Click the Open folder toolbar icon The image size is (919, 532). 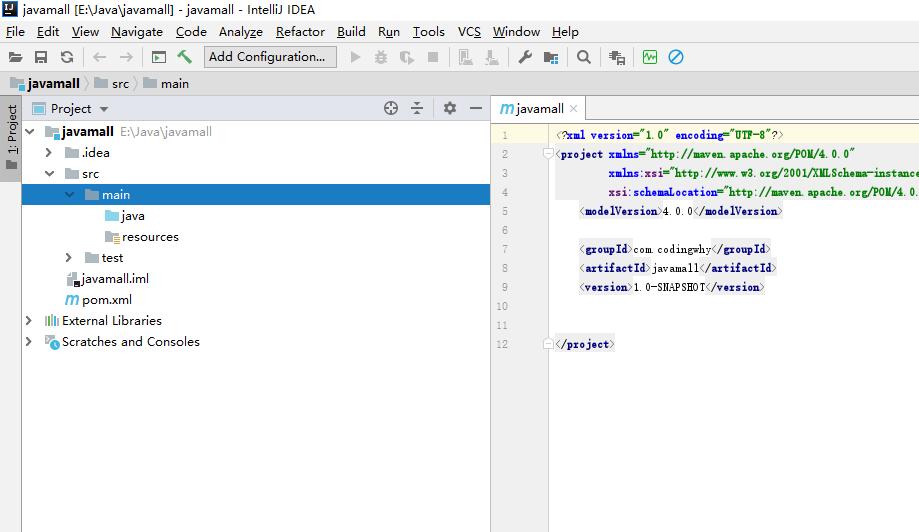pyautogui.click(x=15, y=58)
